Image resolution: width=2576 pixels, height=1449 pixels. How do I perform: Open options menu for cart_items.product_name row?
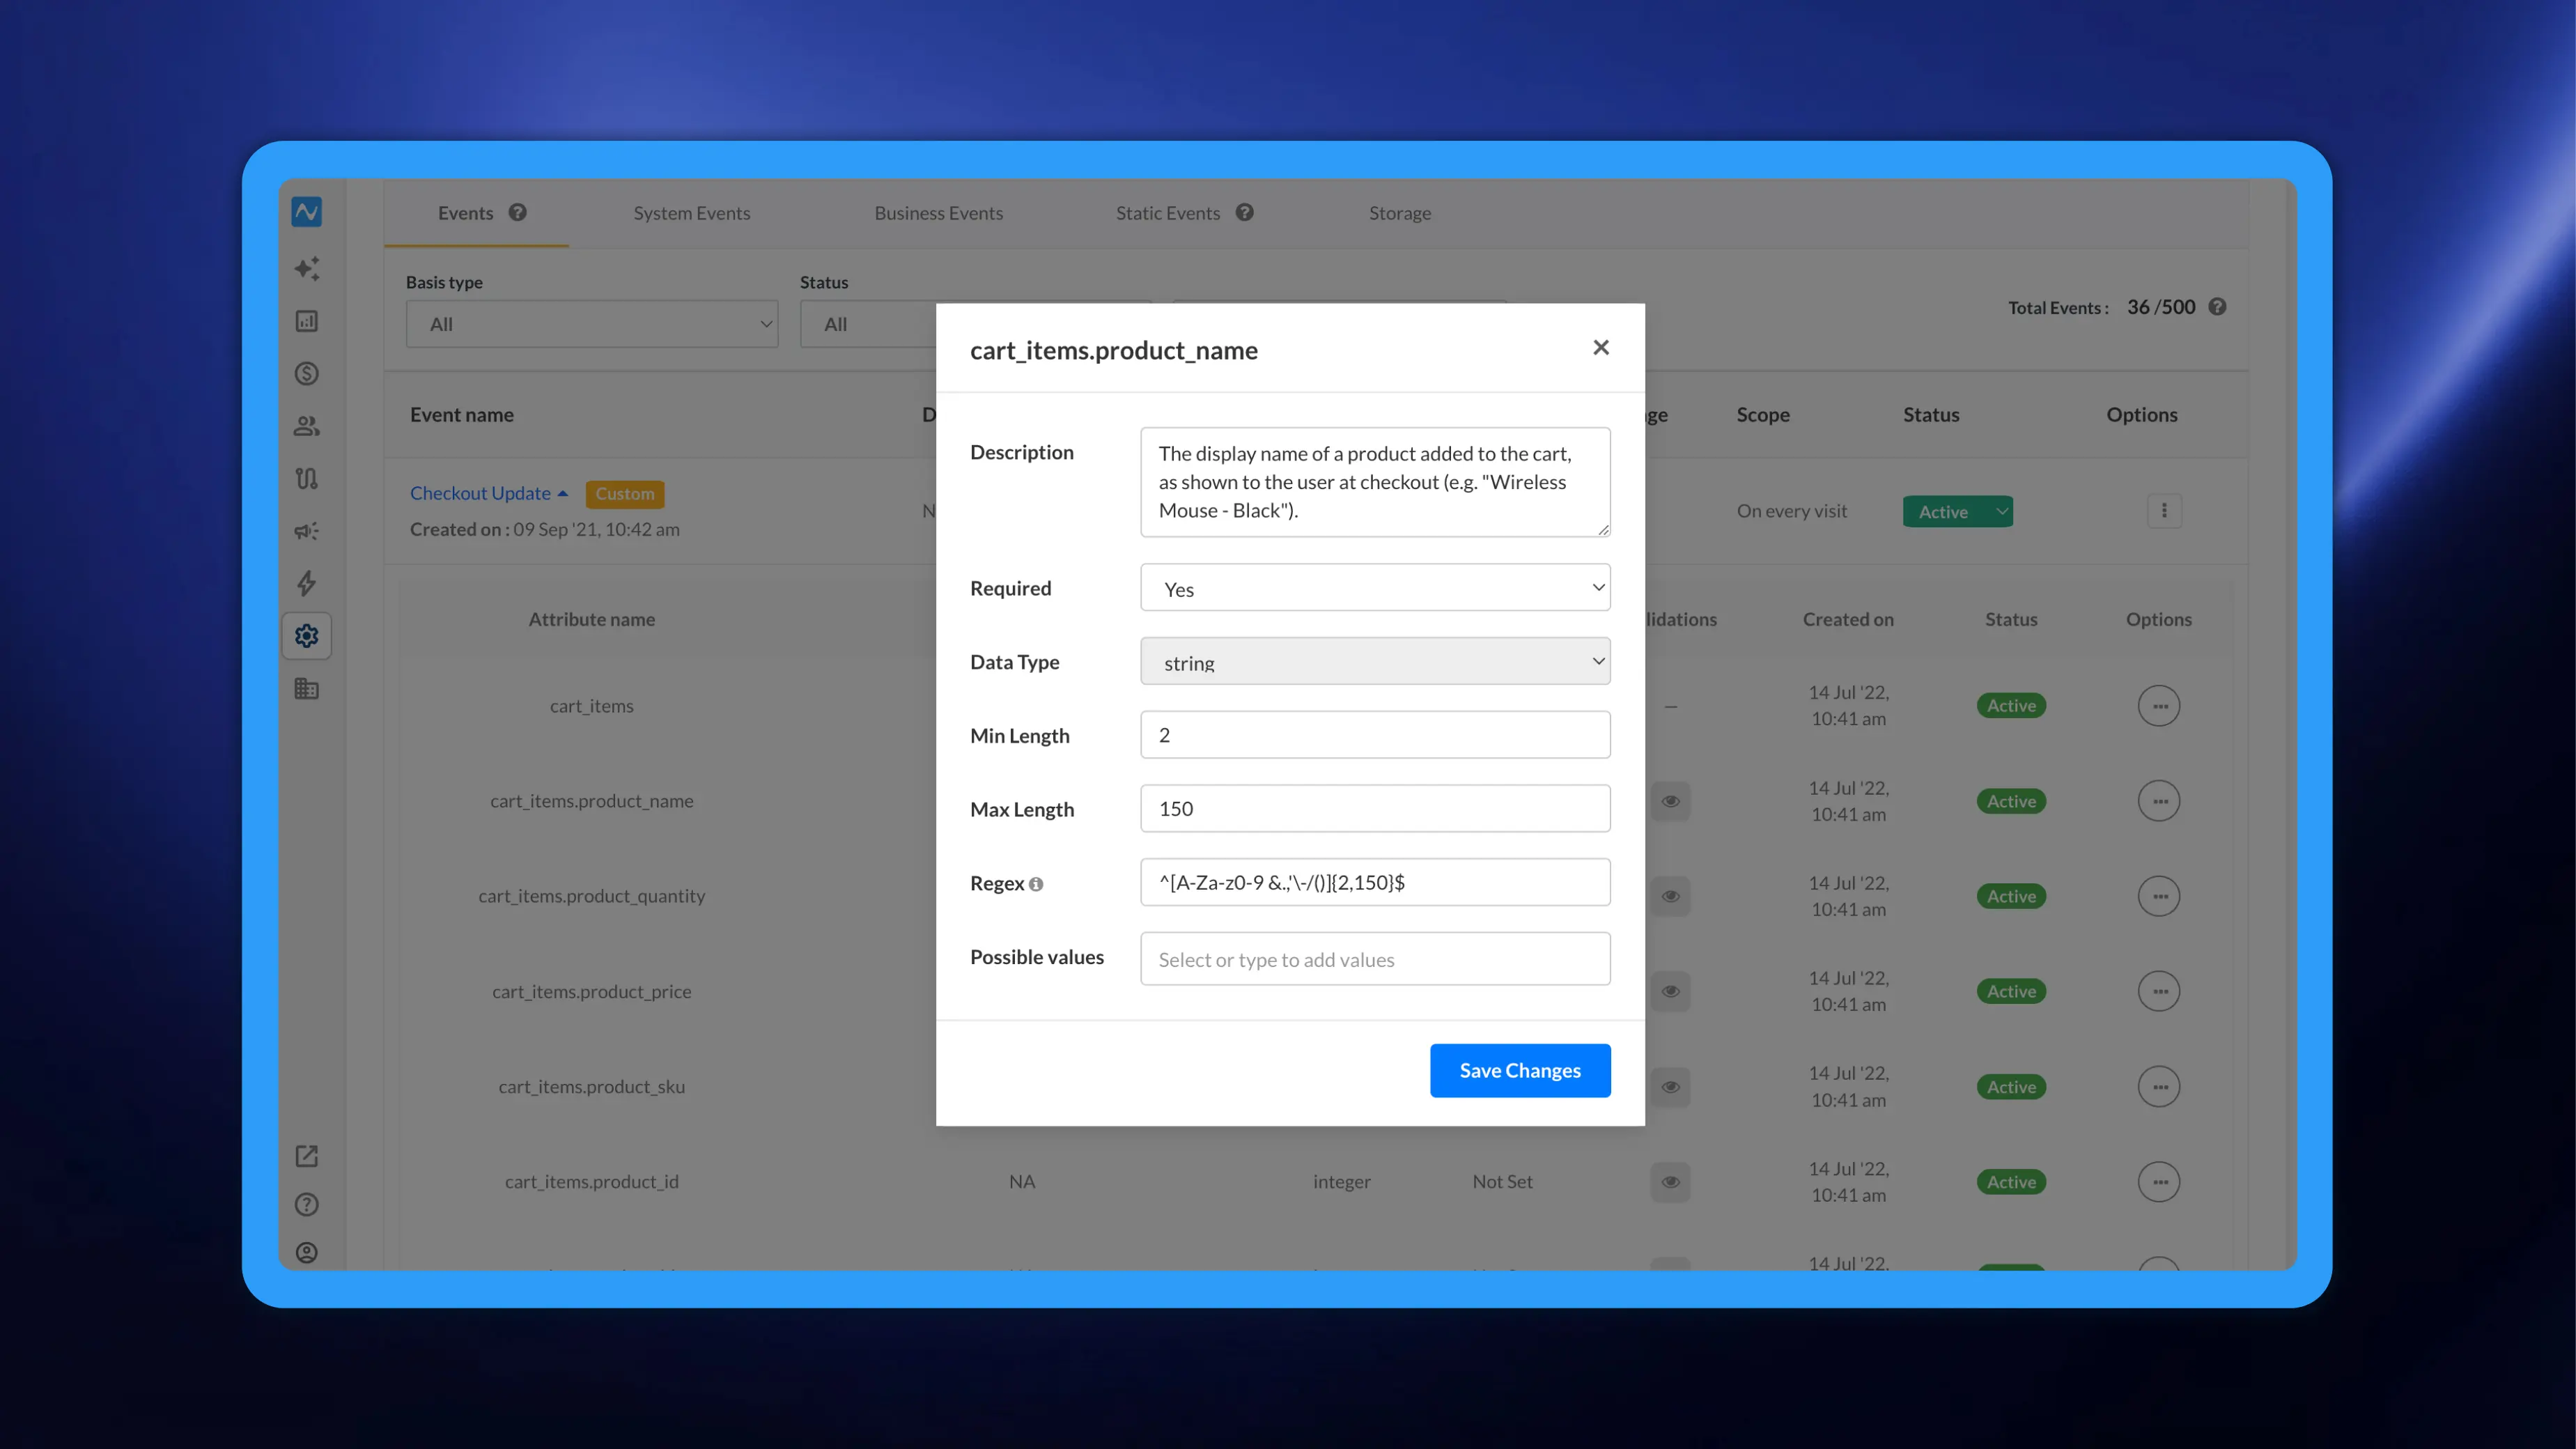pos(2159,801)
